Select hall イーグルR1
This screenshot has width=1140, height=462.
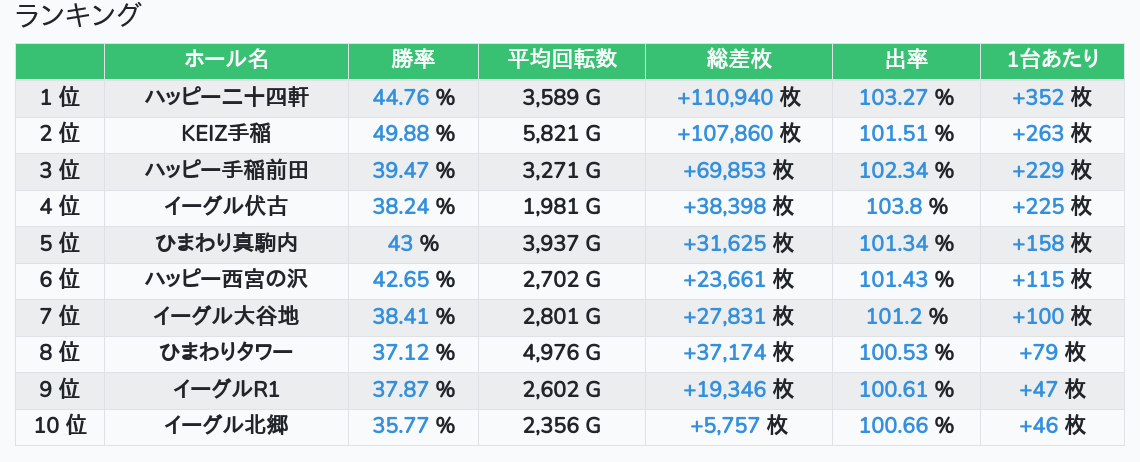(x=226, y=389)
